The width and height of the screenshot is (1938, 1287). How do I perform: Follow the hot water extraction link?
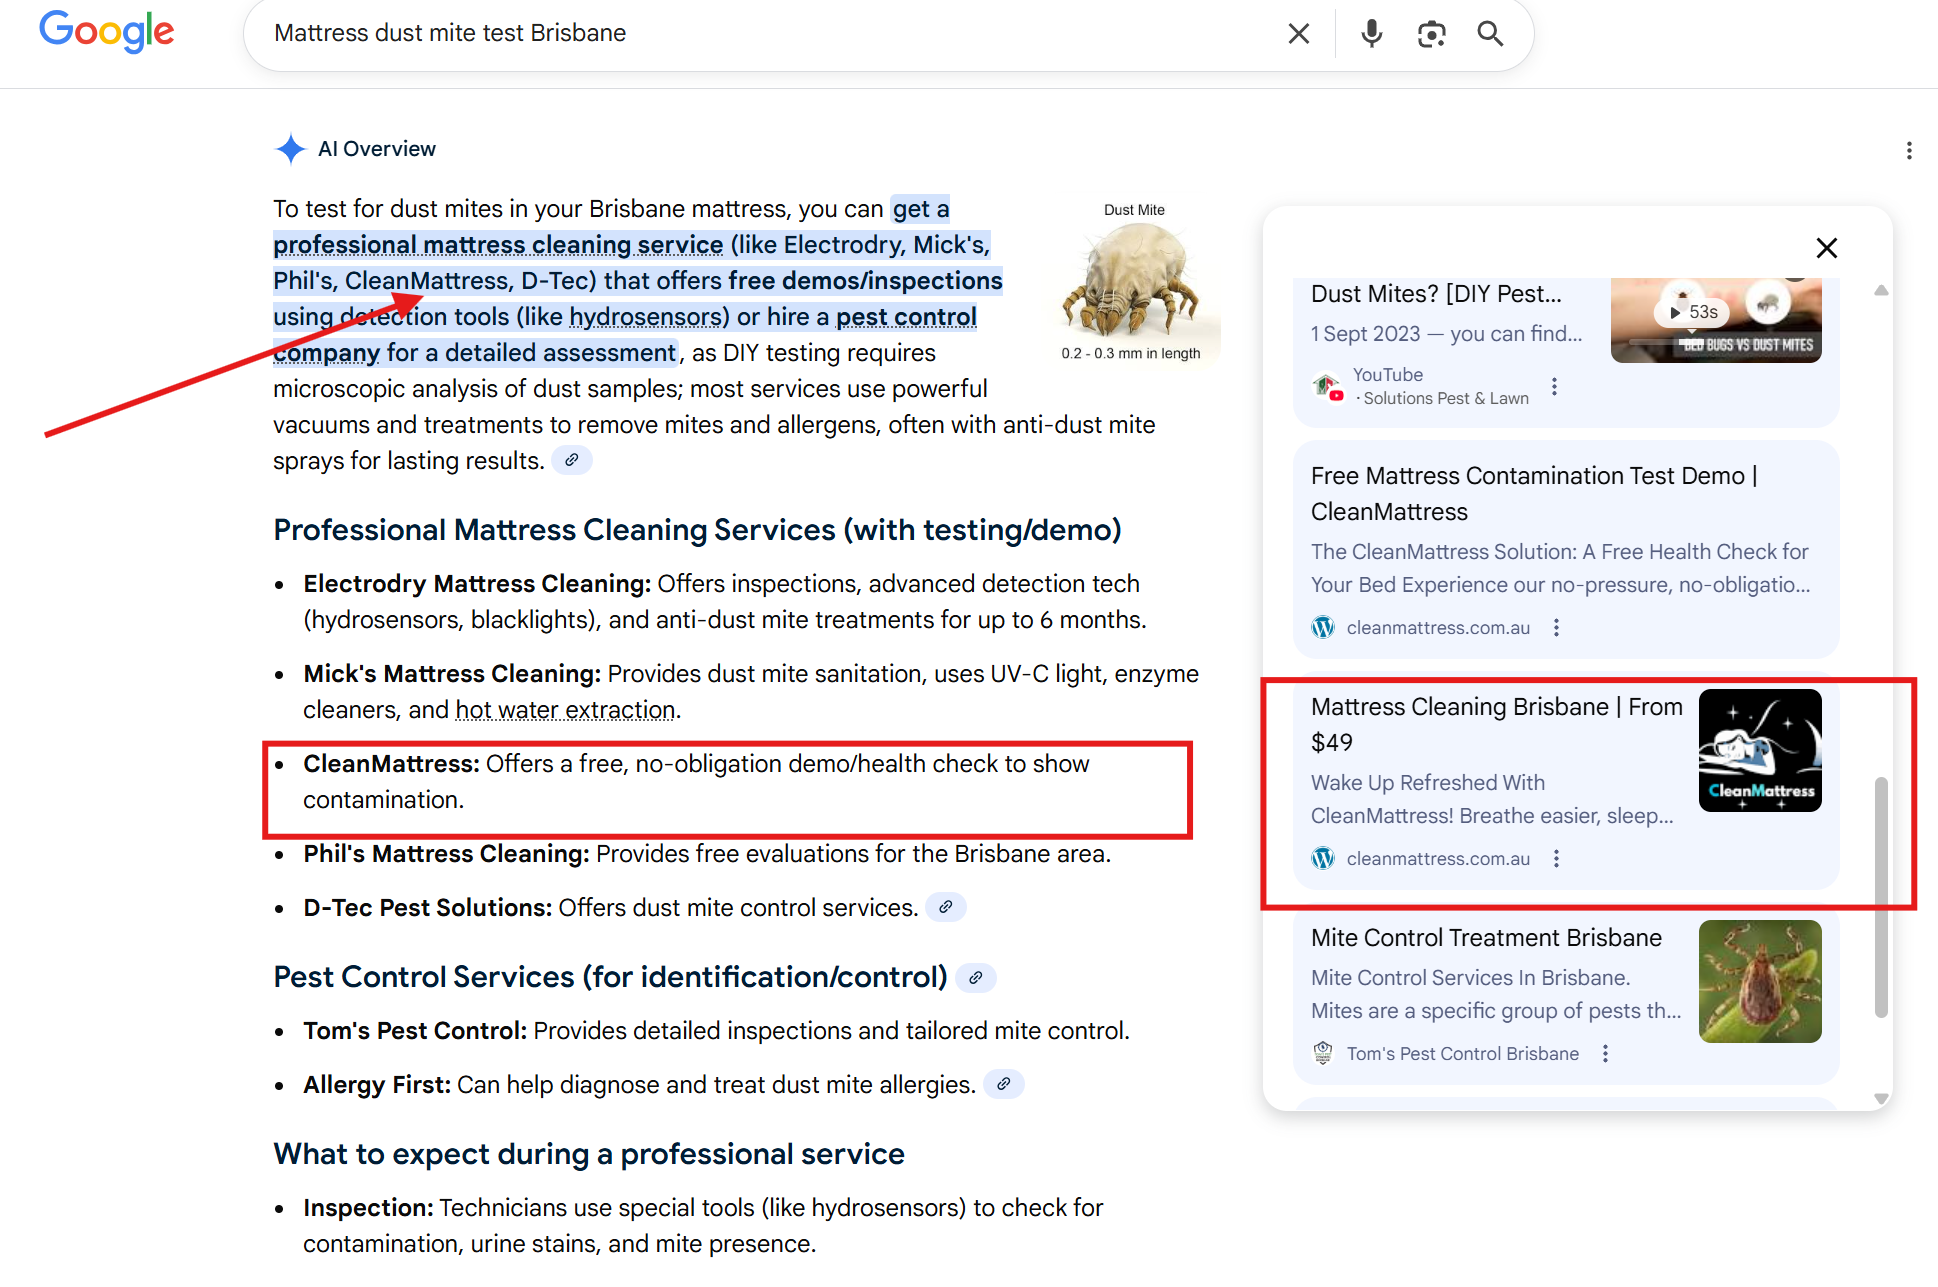[565, 709]
